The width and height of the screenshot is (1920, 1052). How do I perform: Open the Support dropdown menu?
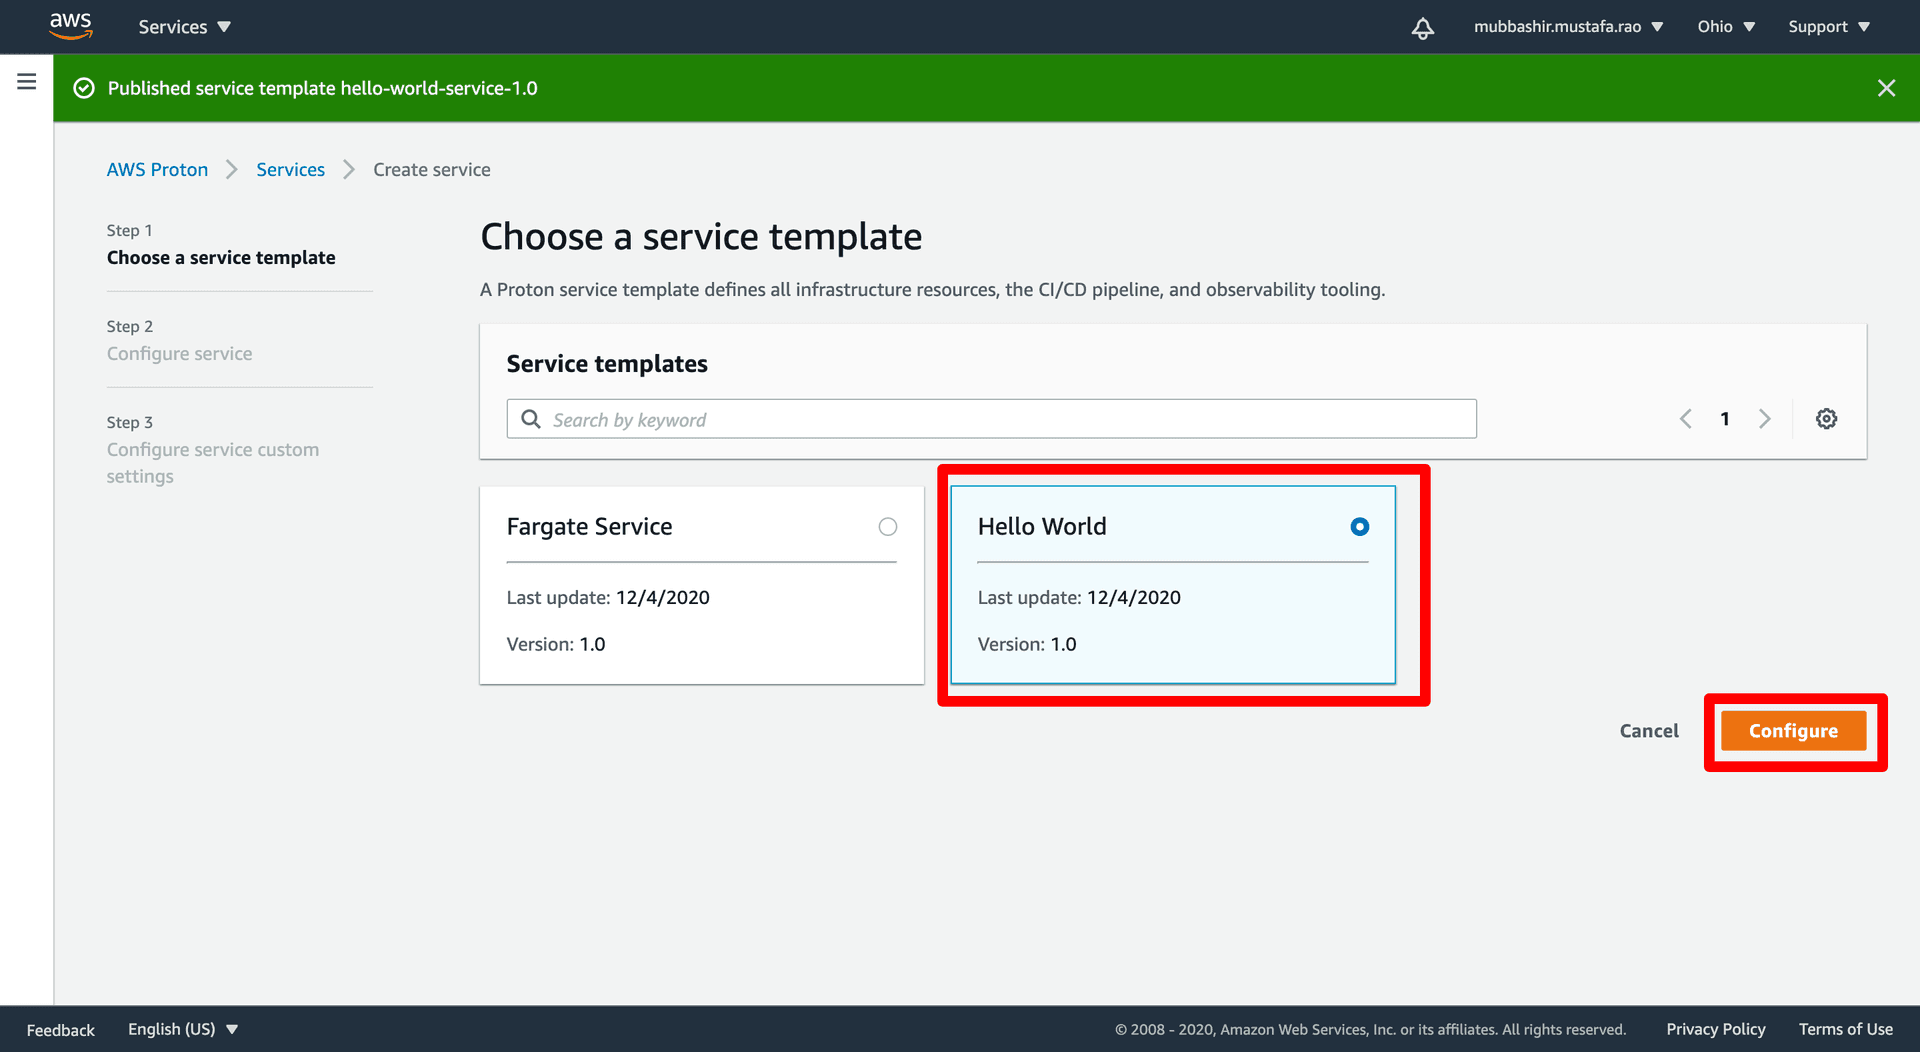tap(1829, 27)
